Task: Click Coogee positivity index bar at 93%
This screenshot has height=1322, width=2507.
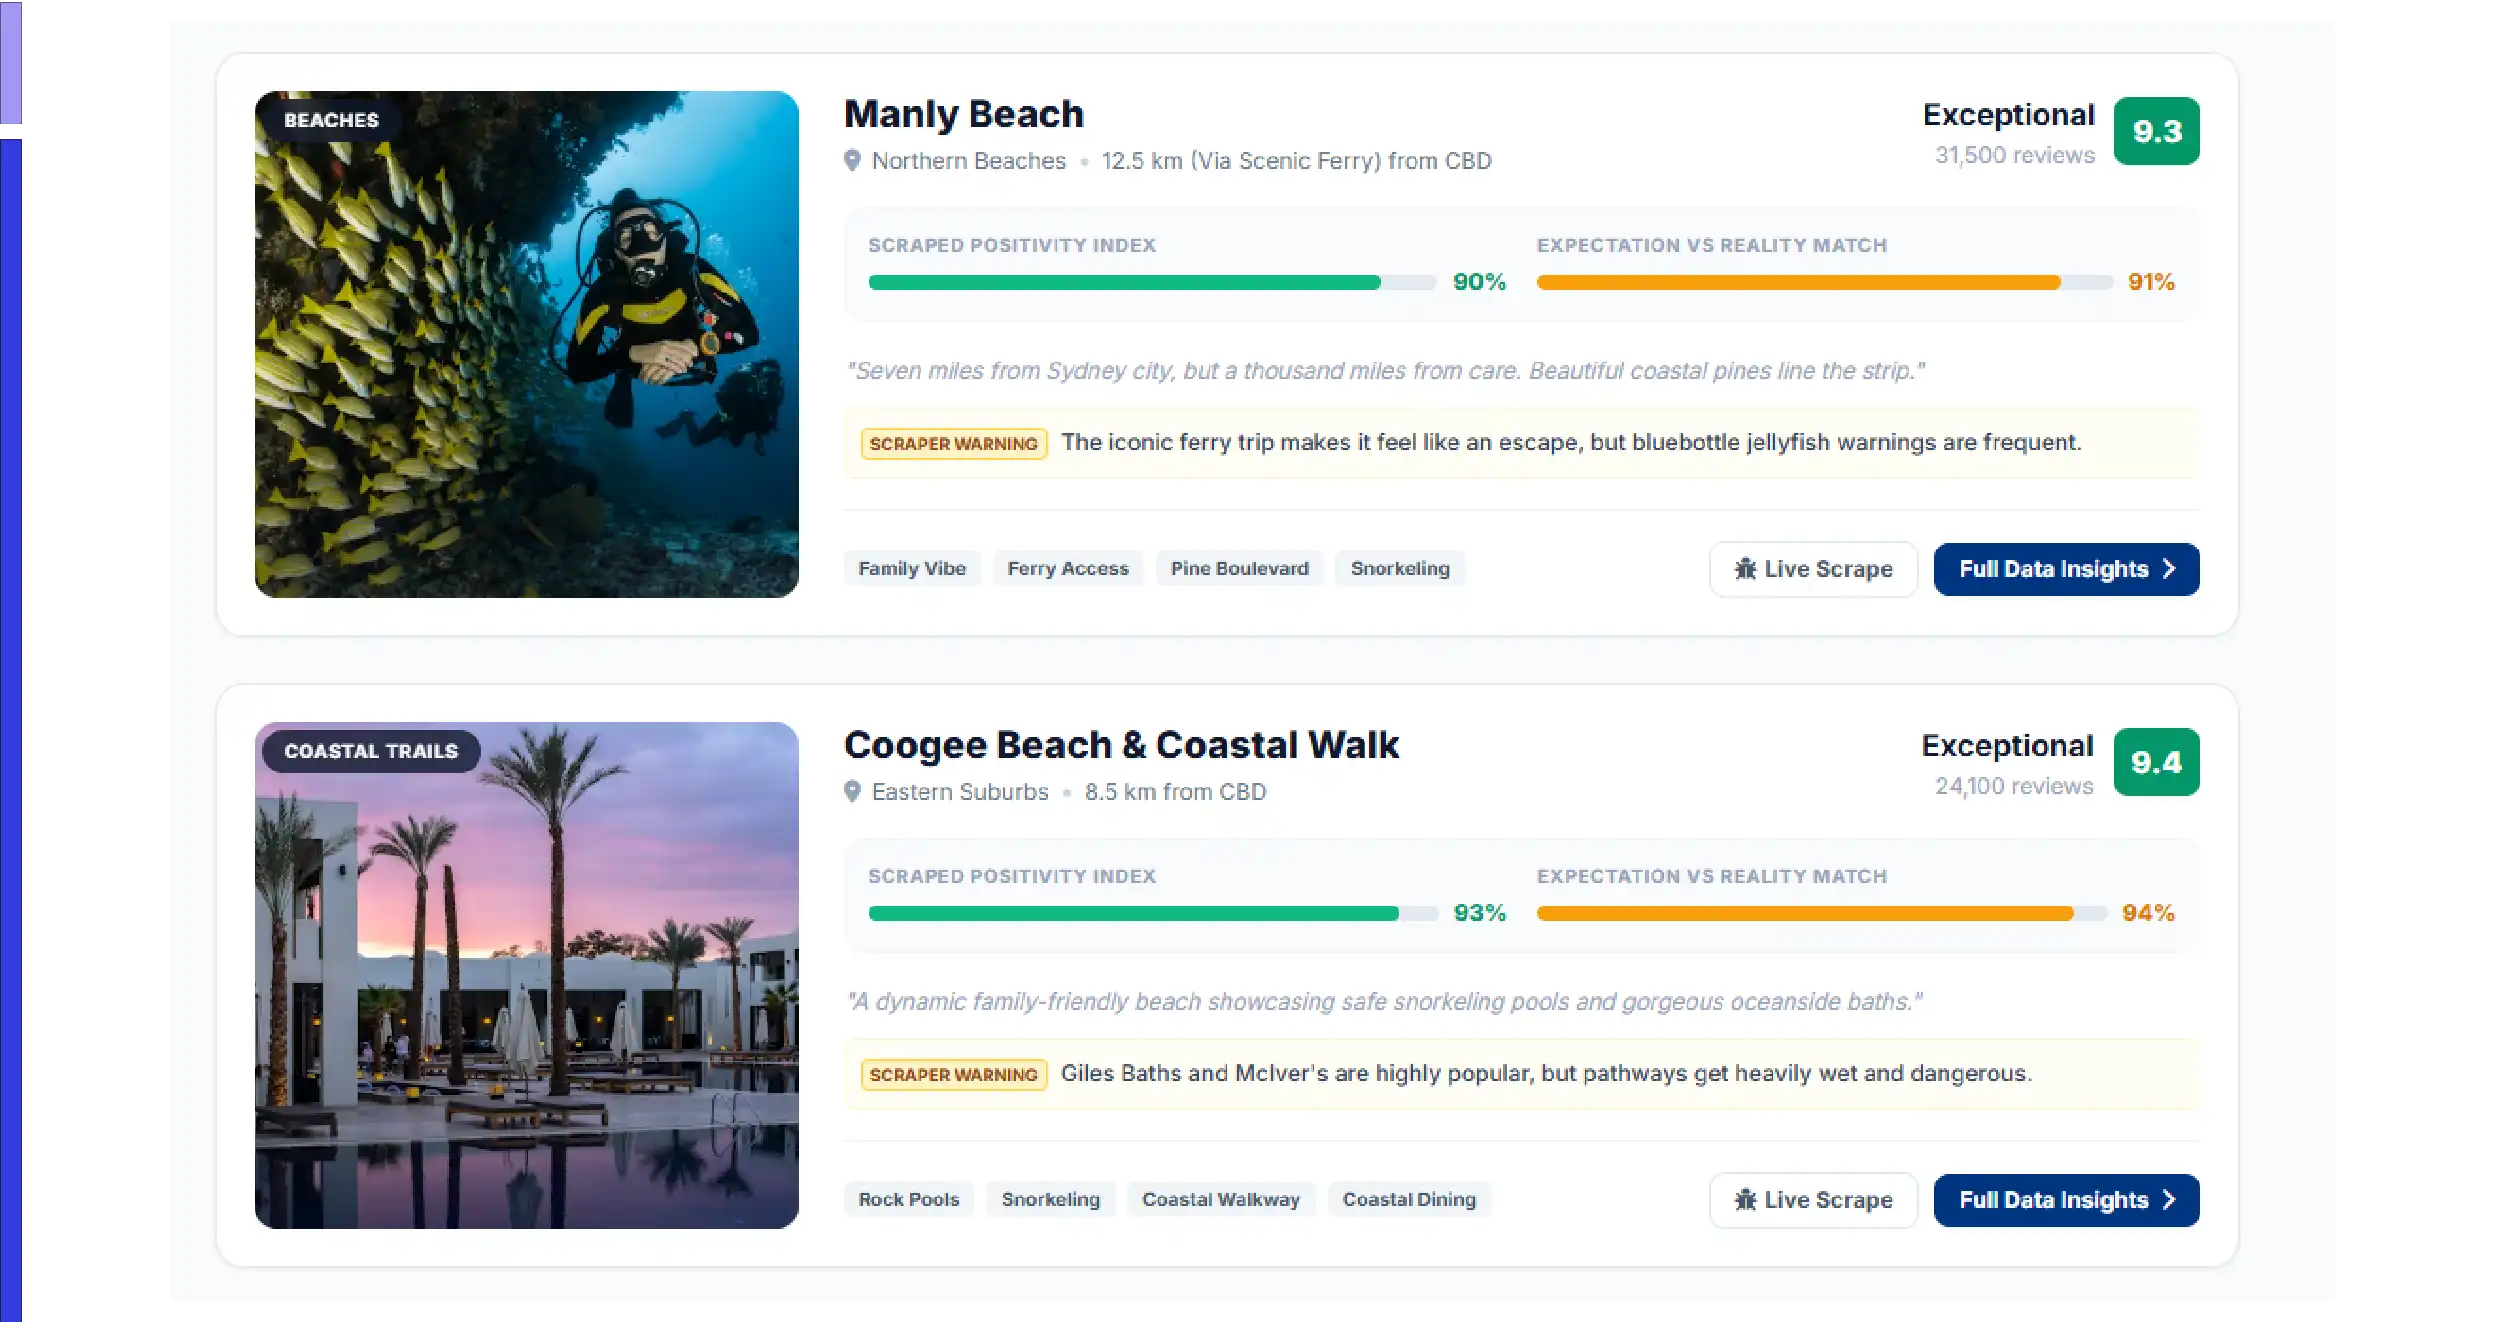Action: coord(1152,913)
